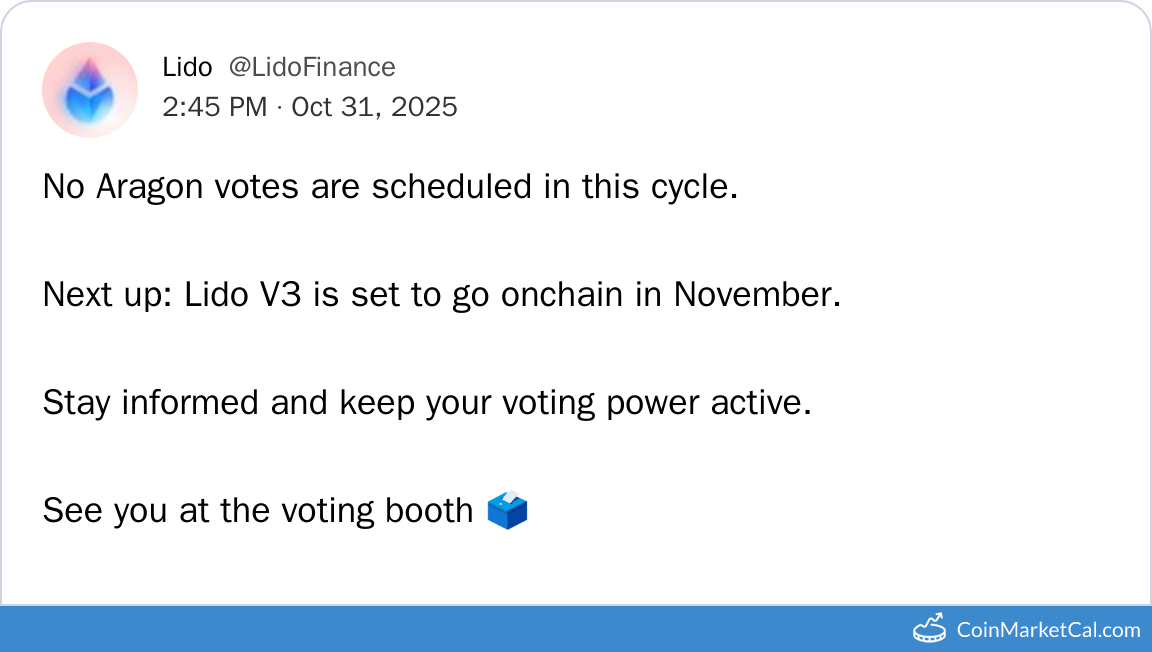Image resolution: width=1152 pixels, height=652 pixels.
Task: Click the sentence starting with Next up
Action: click(441, 295)
